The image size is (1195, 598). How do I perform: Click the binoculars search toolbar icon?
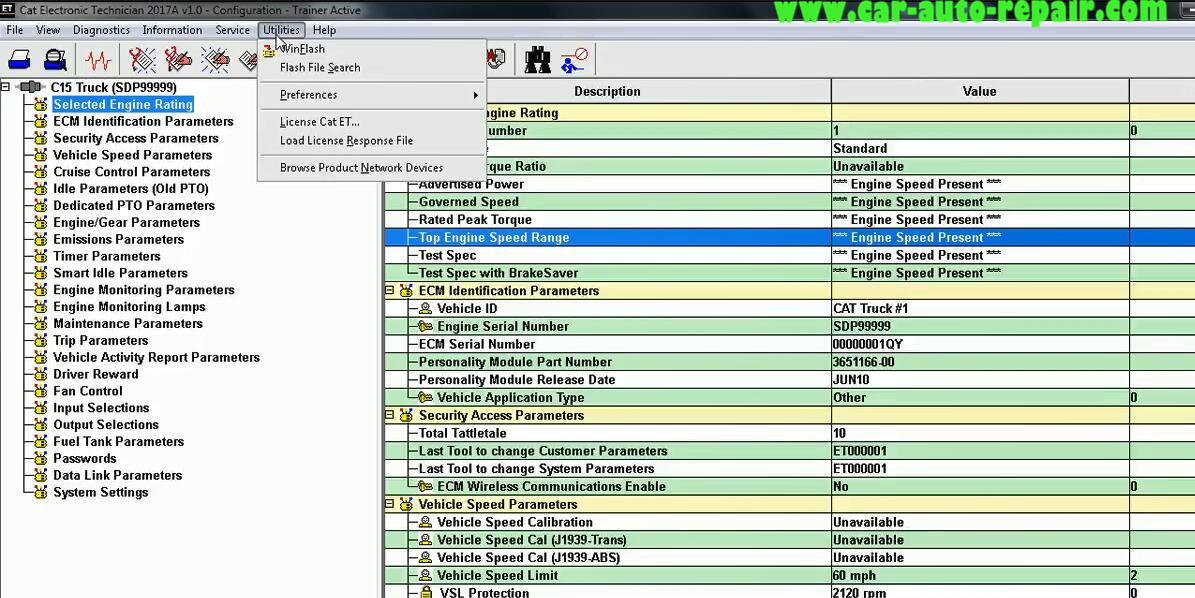point(538,59)
